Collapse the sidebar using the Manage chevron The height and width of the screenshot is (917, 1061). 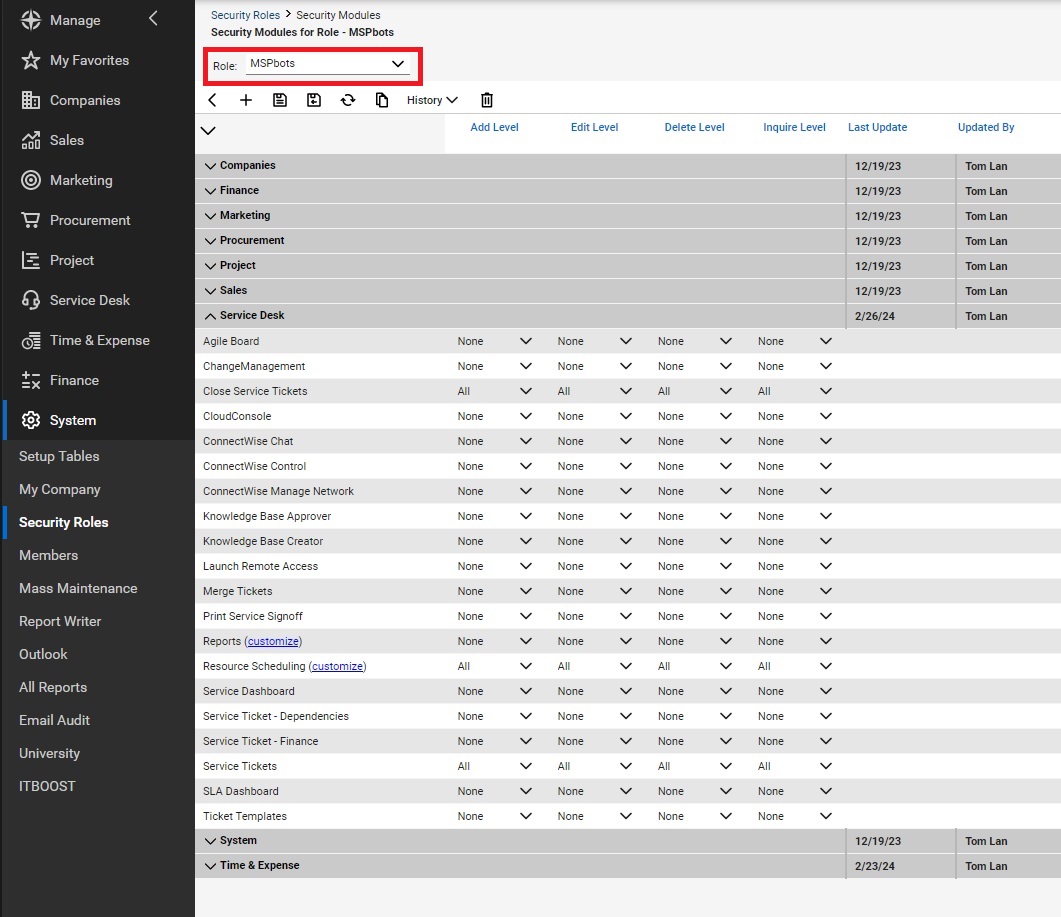pyautogui.click(x=152, y=18)
